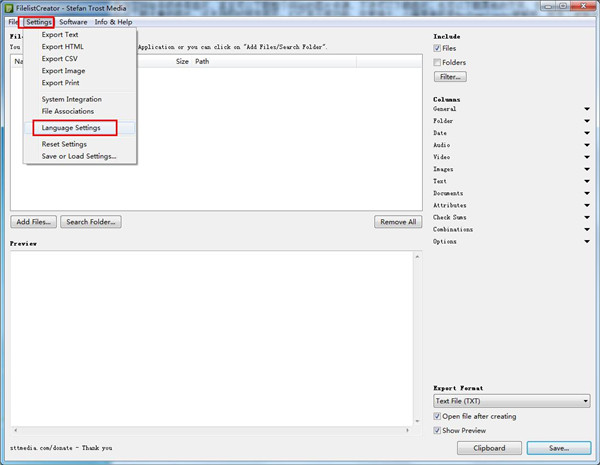Click the Search Folder... button

click(91, 222)
